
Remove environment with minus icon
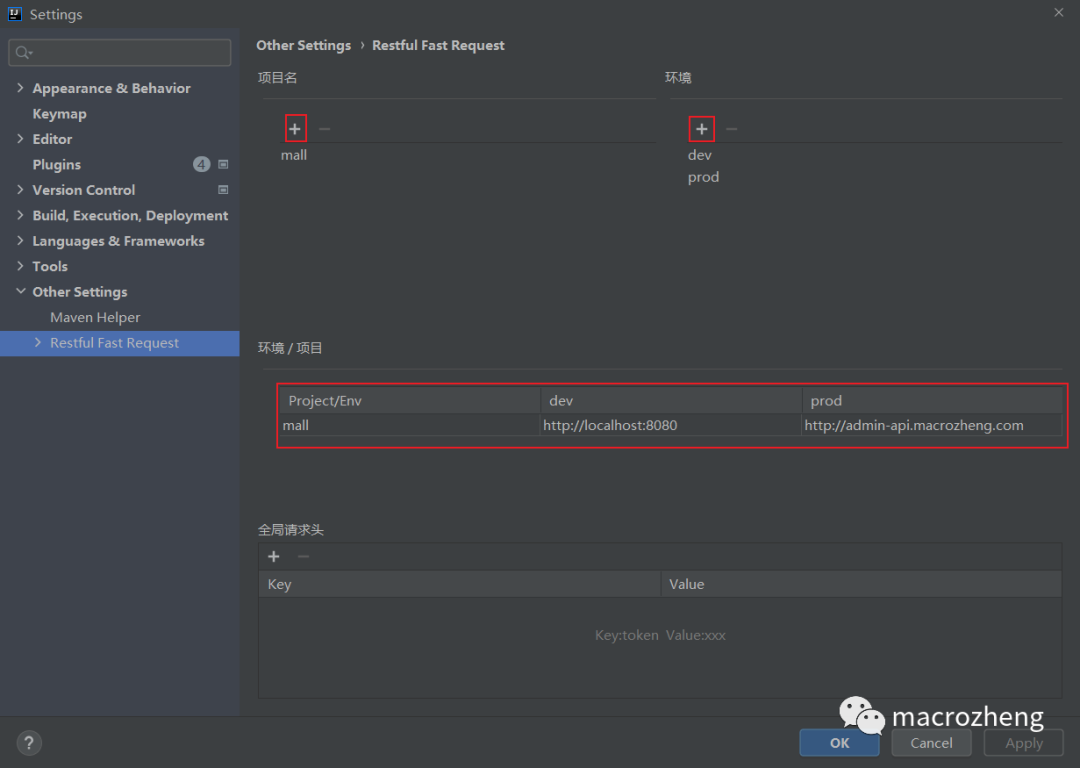pyautogui.click(x=731, y=129)
